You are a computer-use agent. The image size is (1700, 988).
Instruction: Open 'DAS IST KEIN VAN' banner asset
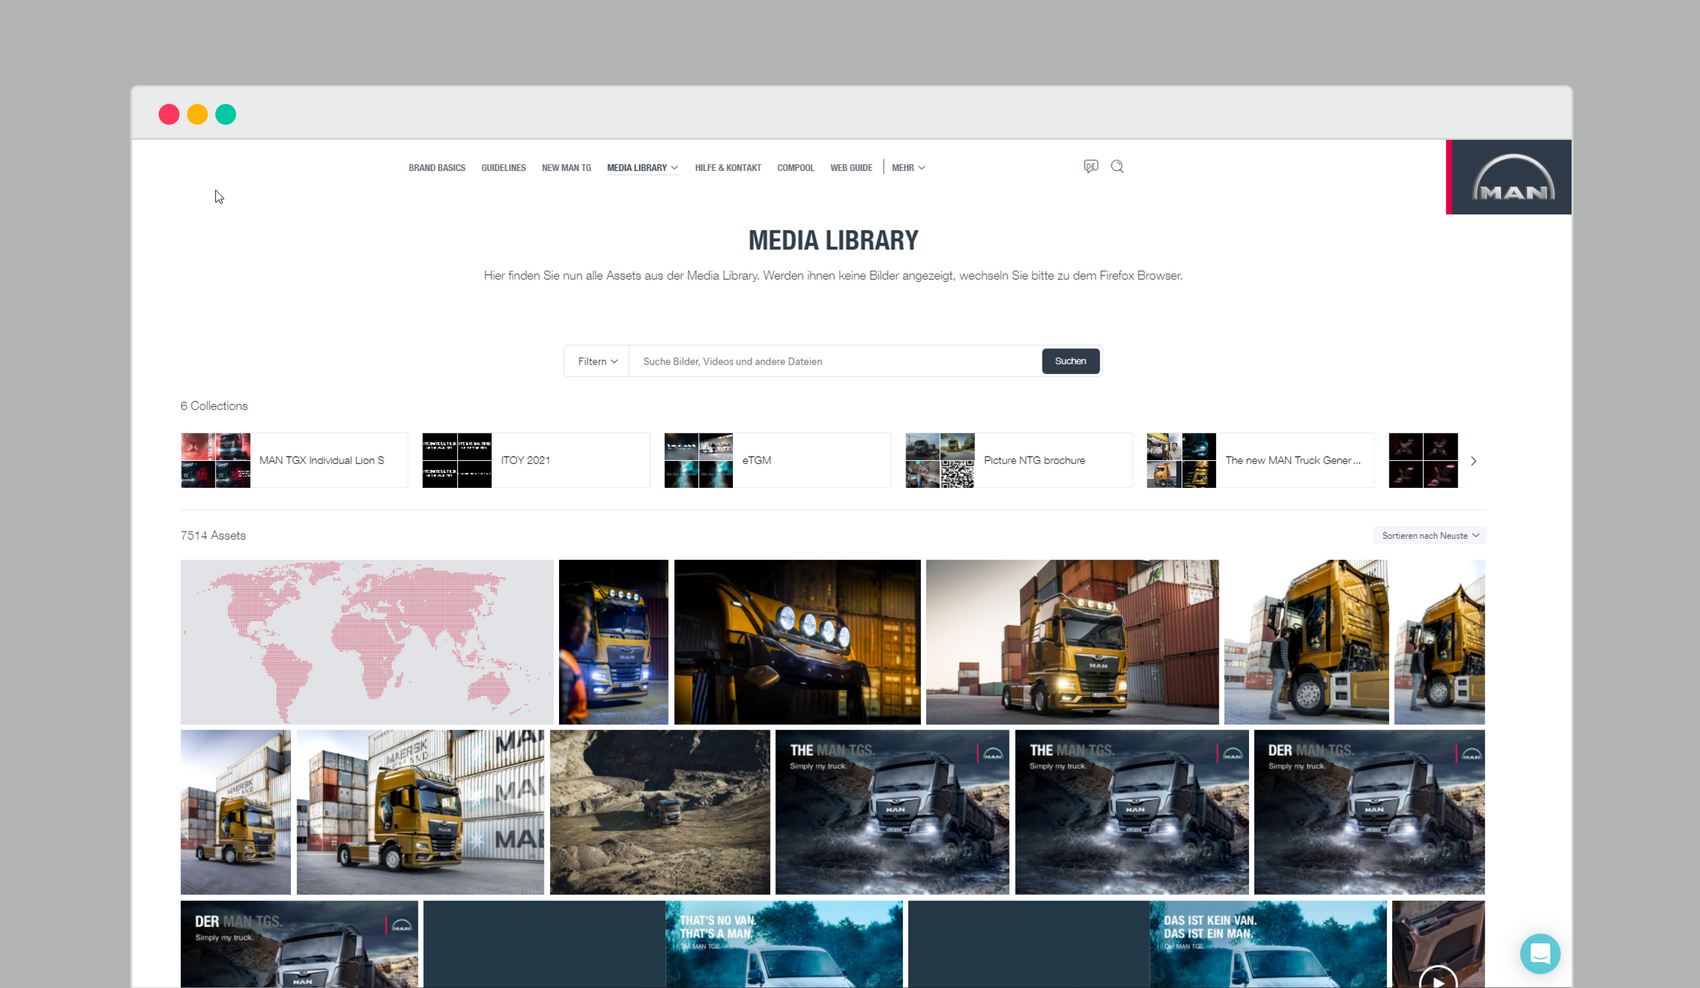pos(1147,944)
